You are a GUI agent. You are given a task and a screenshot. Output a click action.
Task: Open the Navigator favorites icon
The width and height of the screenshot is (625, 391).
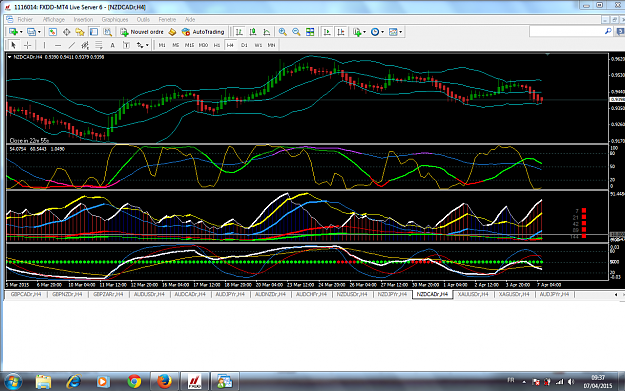pos(80,32)
